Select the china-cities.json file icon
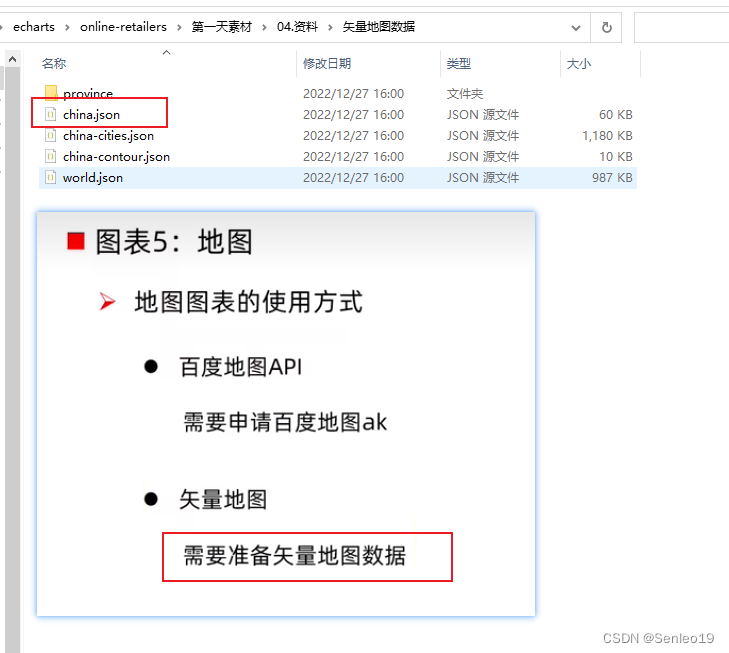This screenshot has height=653, width=729. 51,135
